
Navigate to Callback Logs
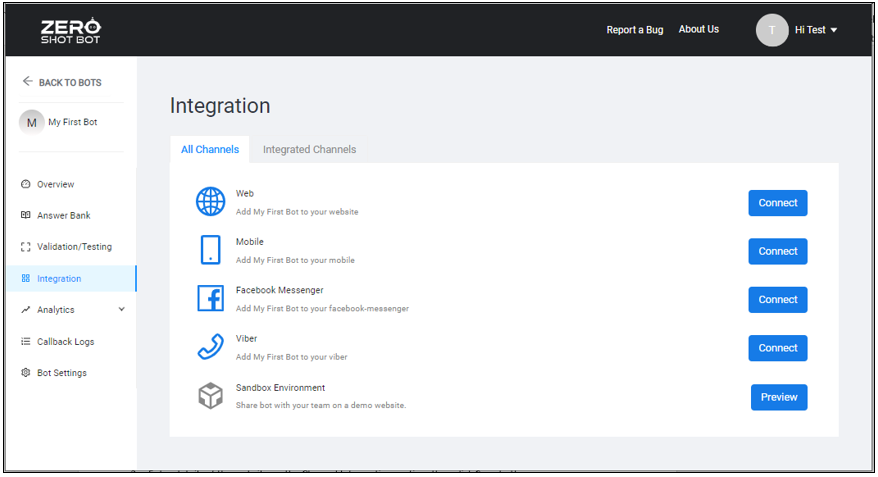[x=65, y=342]
